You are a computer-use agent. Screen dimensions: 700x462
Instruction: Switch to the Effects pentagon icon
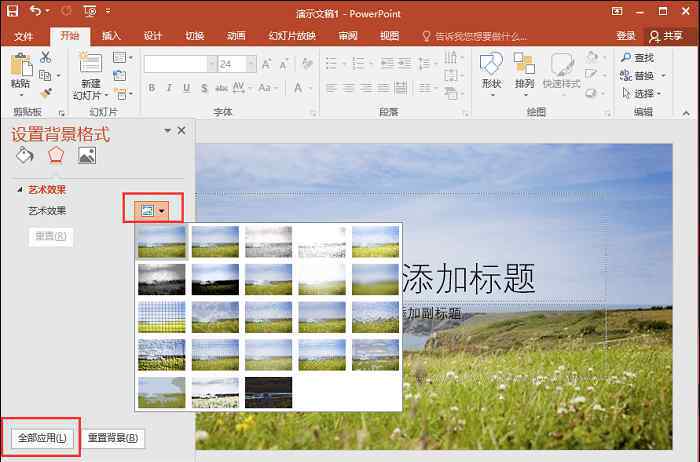(56, 155)
